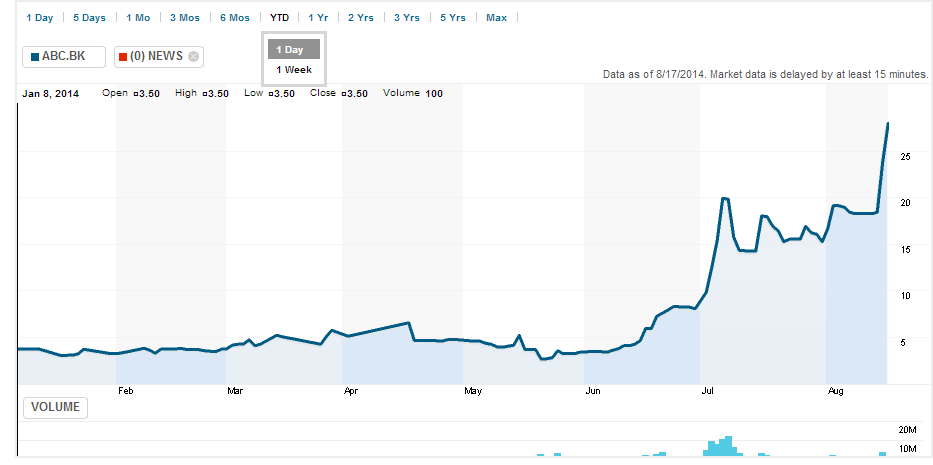933x465 pixels.
Task: Click the ABC.BK symbol button
Action: [64, 57]
